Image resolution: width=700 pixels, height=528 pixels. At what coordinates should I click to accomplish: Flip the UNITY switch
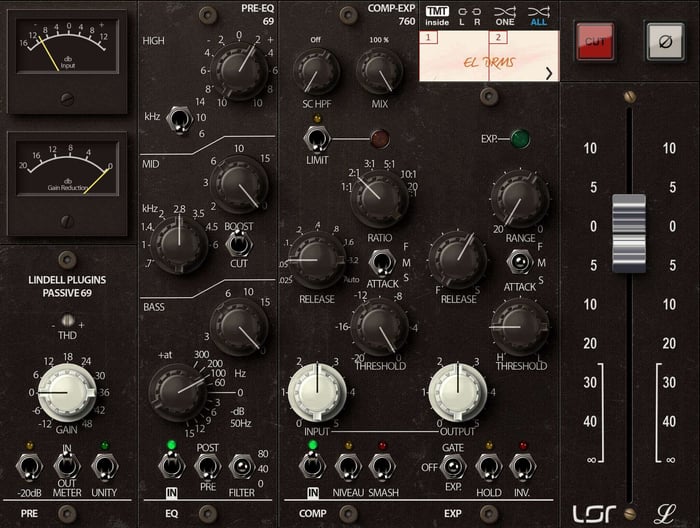104,467
